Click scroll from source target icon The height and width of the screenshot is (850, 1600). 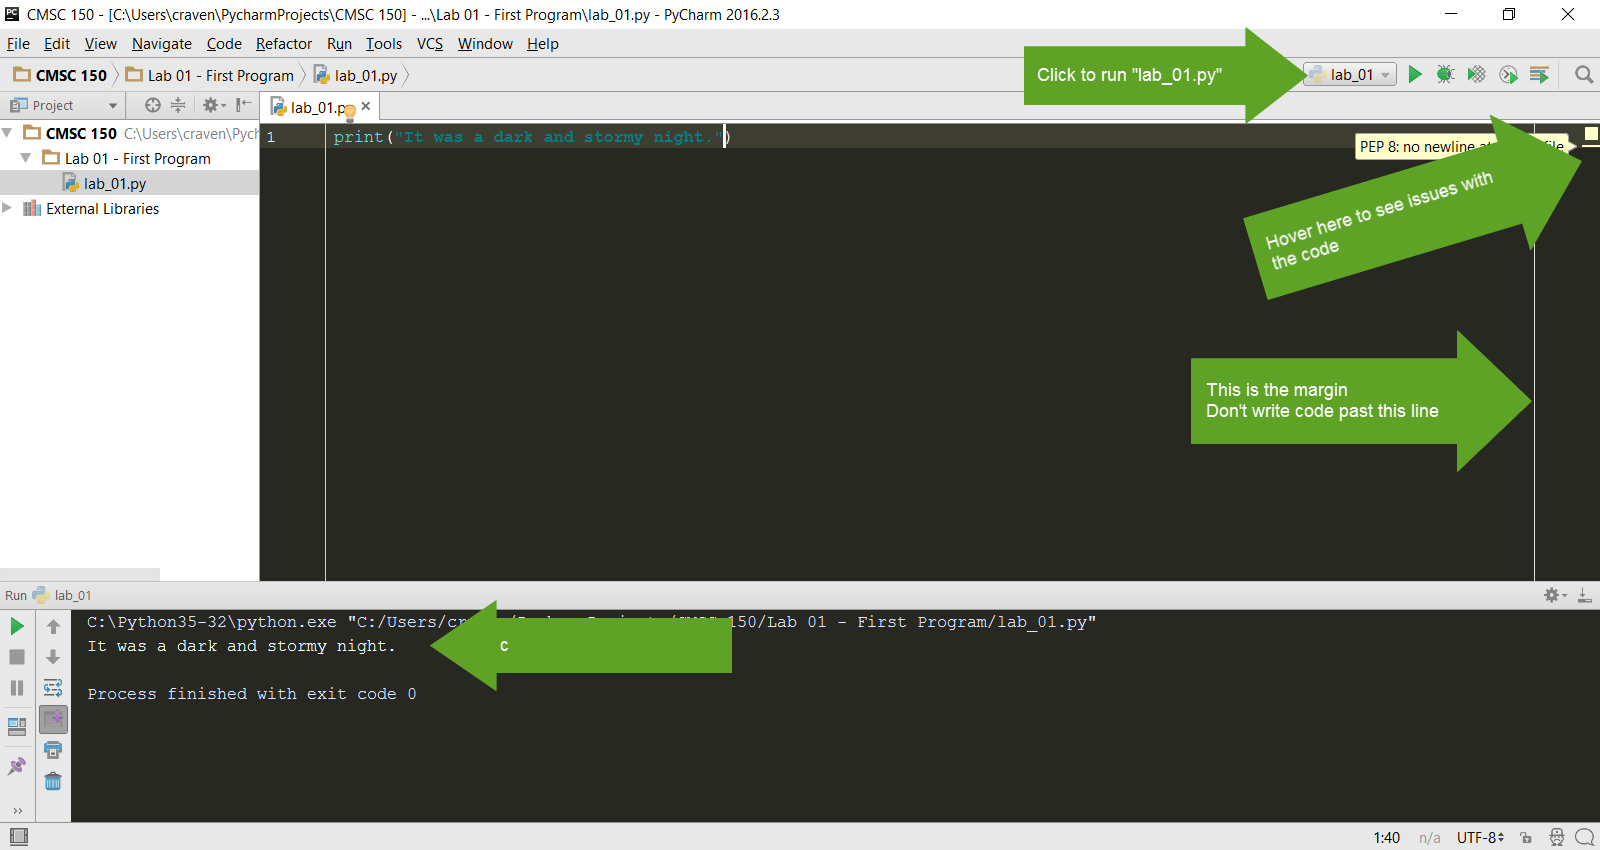pyautogui.click(x=152, y=105)
